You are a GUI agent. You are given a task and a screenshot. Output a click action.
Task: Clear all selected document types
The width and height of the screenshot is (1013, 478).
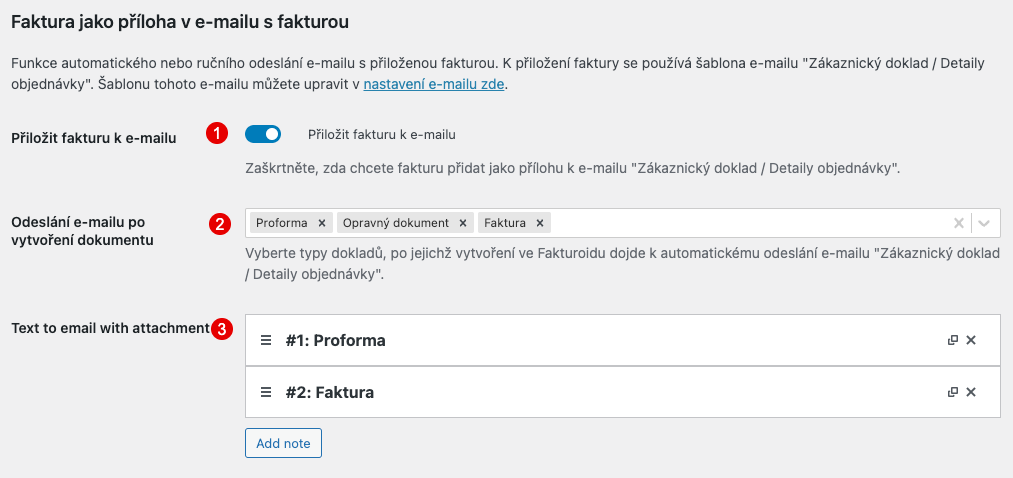[x=959, y=223]
